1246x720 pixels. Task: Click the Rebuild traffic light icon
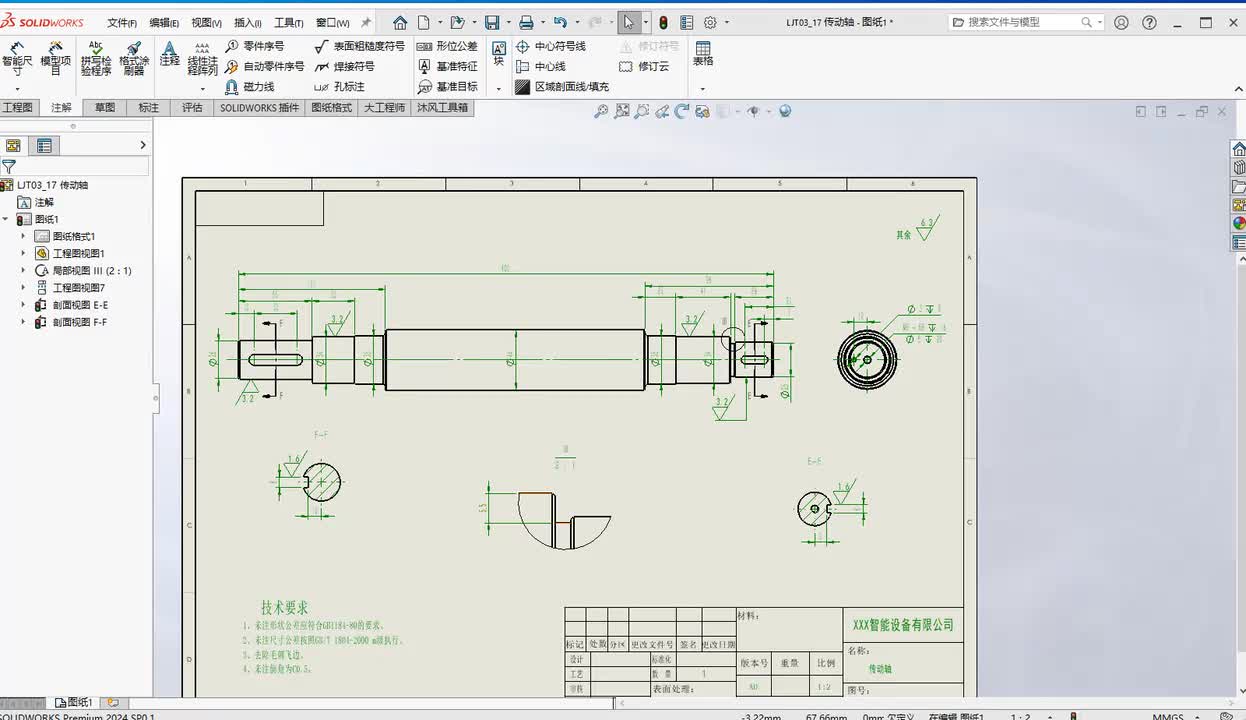point(663,22)
